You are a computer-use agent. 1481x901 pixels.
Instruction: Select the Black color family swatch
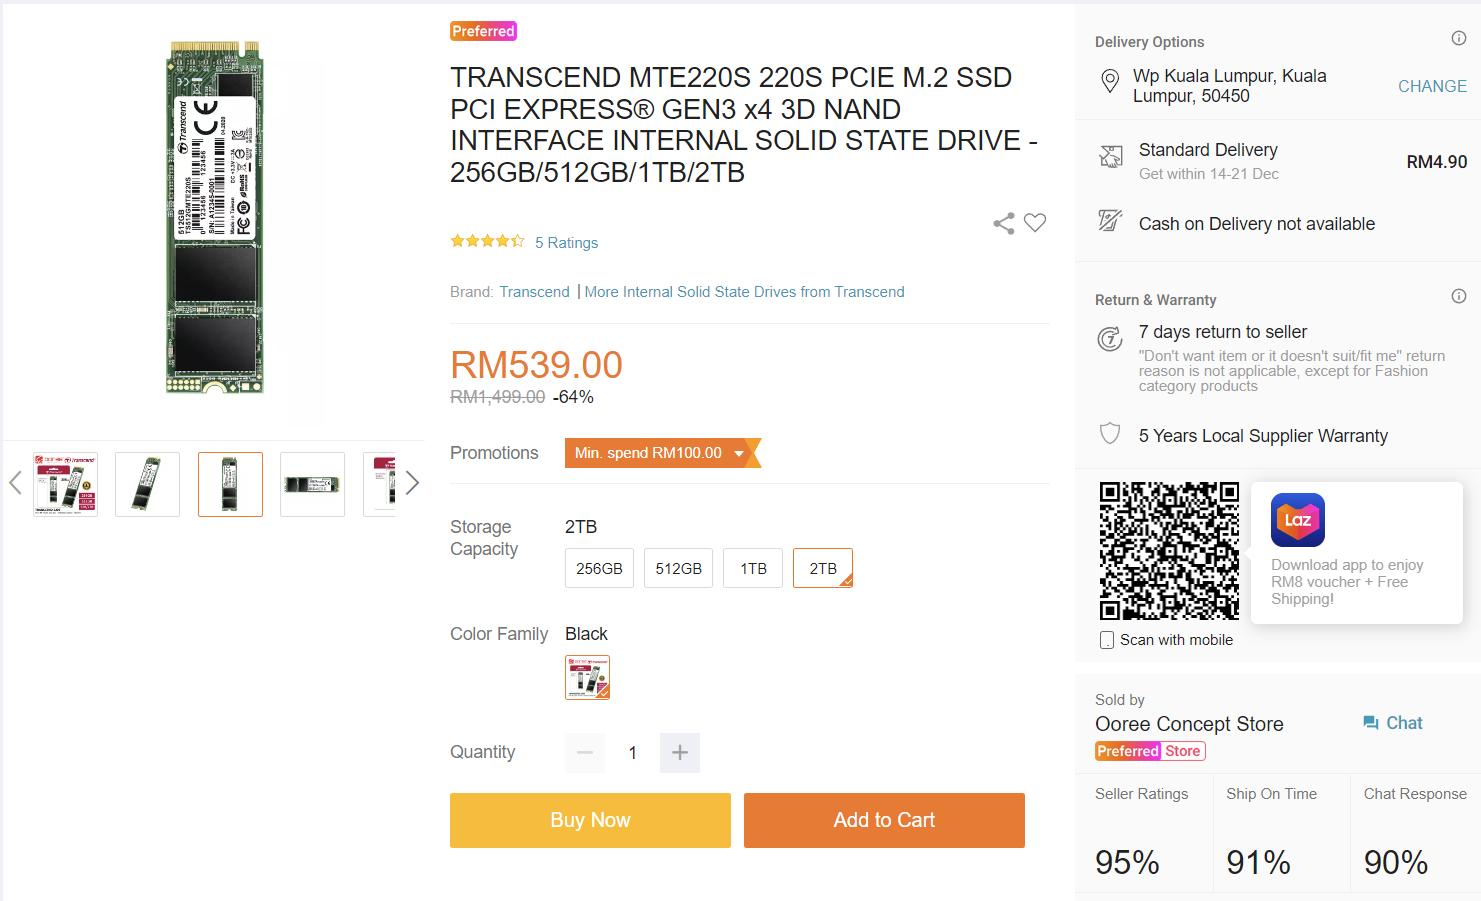tap(587, 678)
